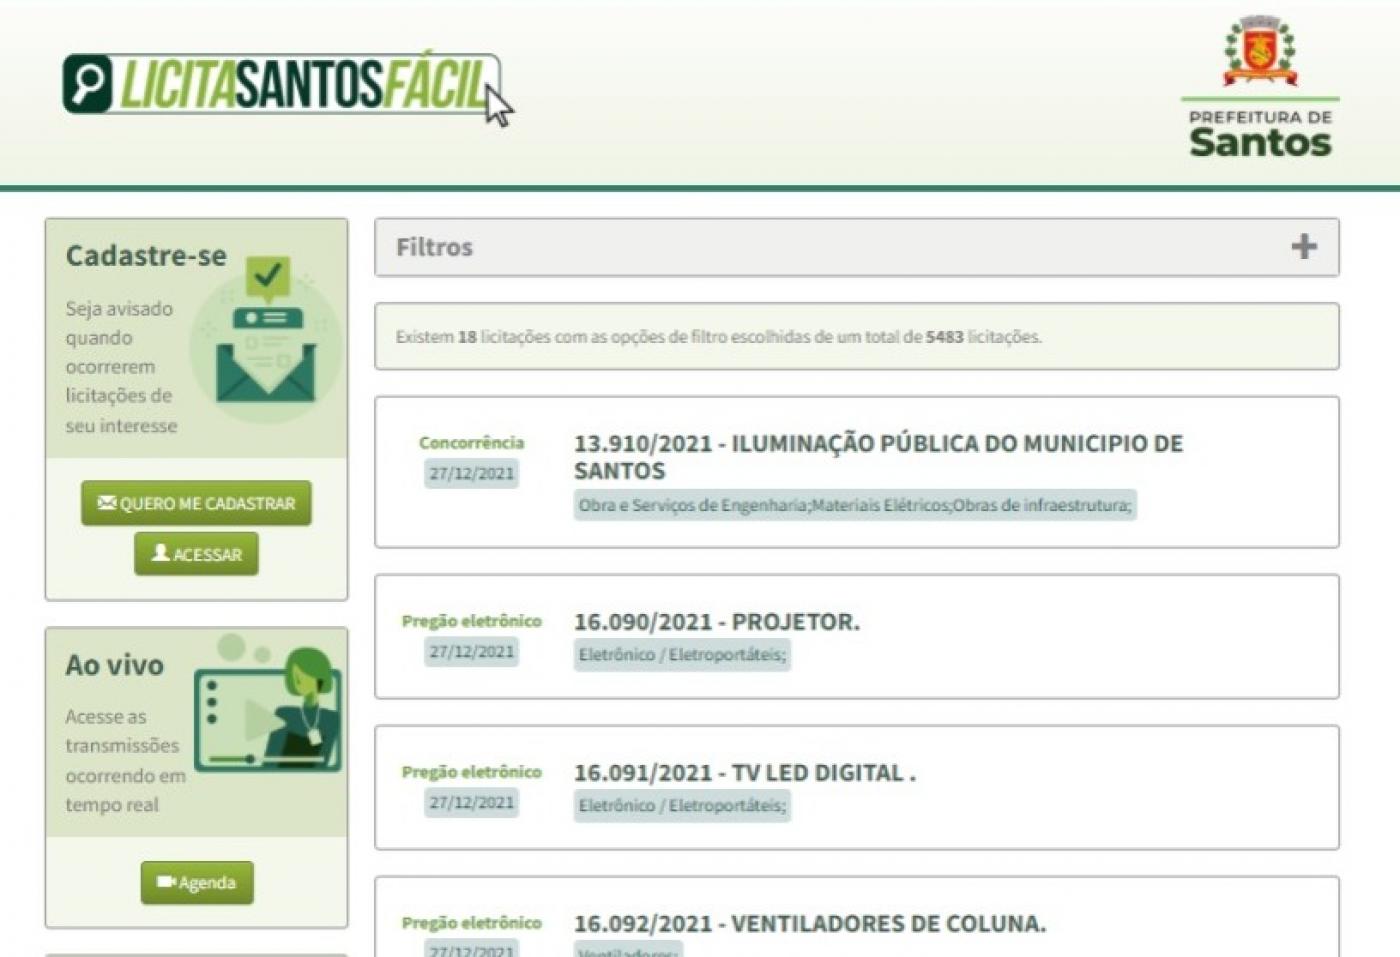1400x957 pixels.
Task: Click the Pregão eletrônico label for Ventiladores
Action: (471, 923)
